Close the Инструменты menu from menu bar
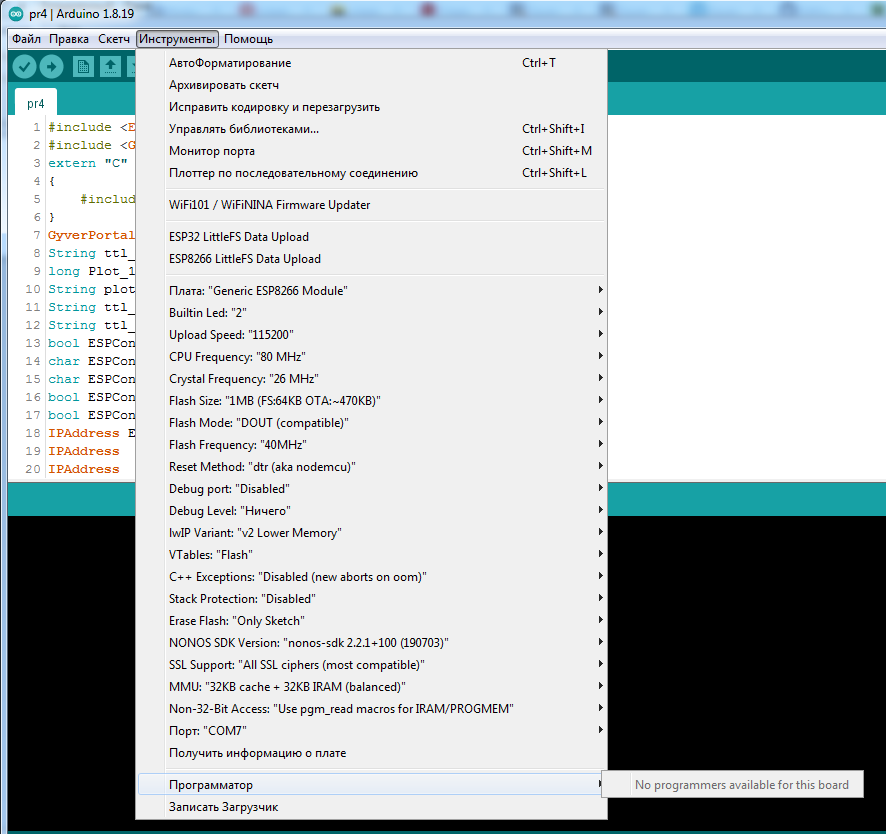Image resolution: width=886 pixels, height=834 pixels. click(x=177, y=39)
